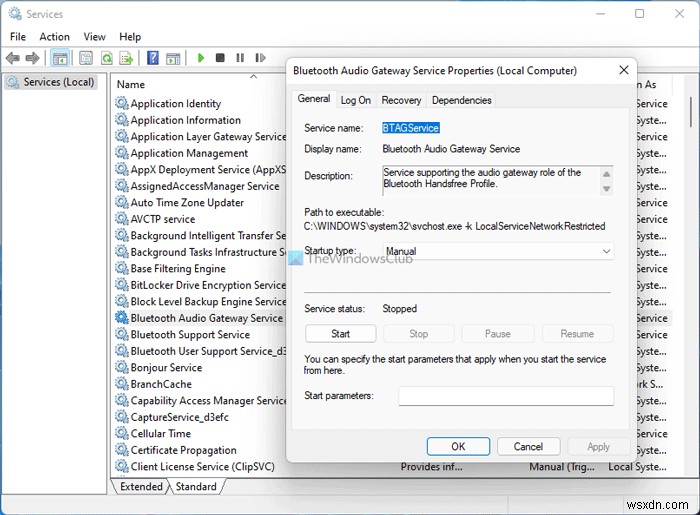Click gear icon beside Cellular Time

click(121, 433)
